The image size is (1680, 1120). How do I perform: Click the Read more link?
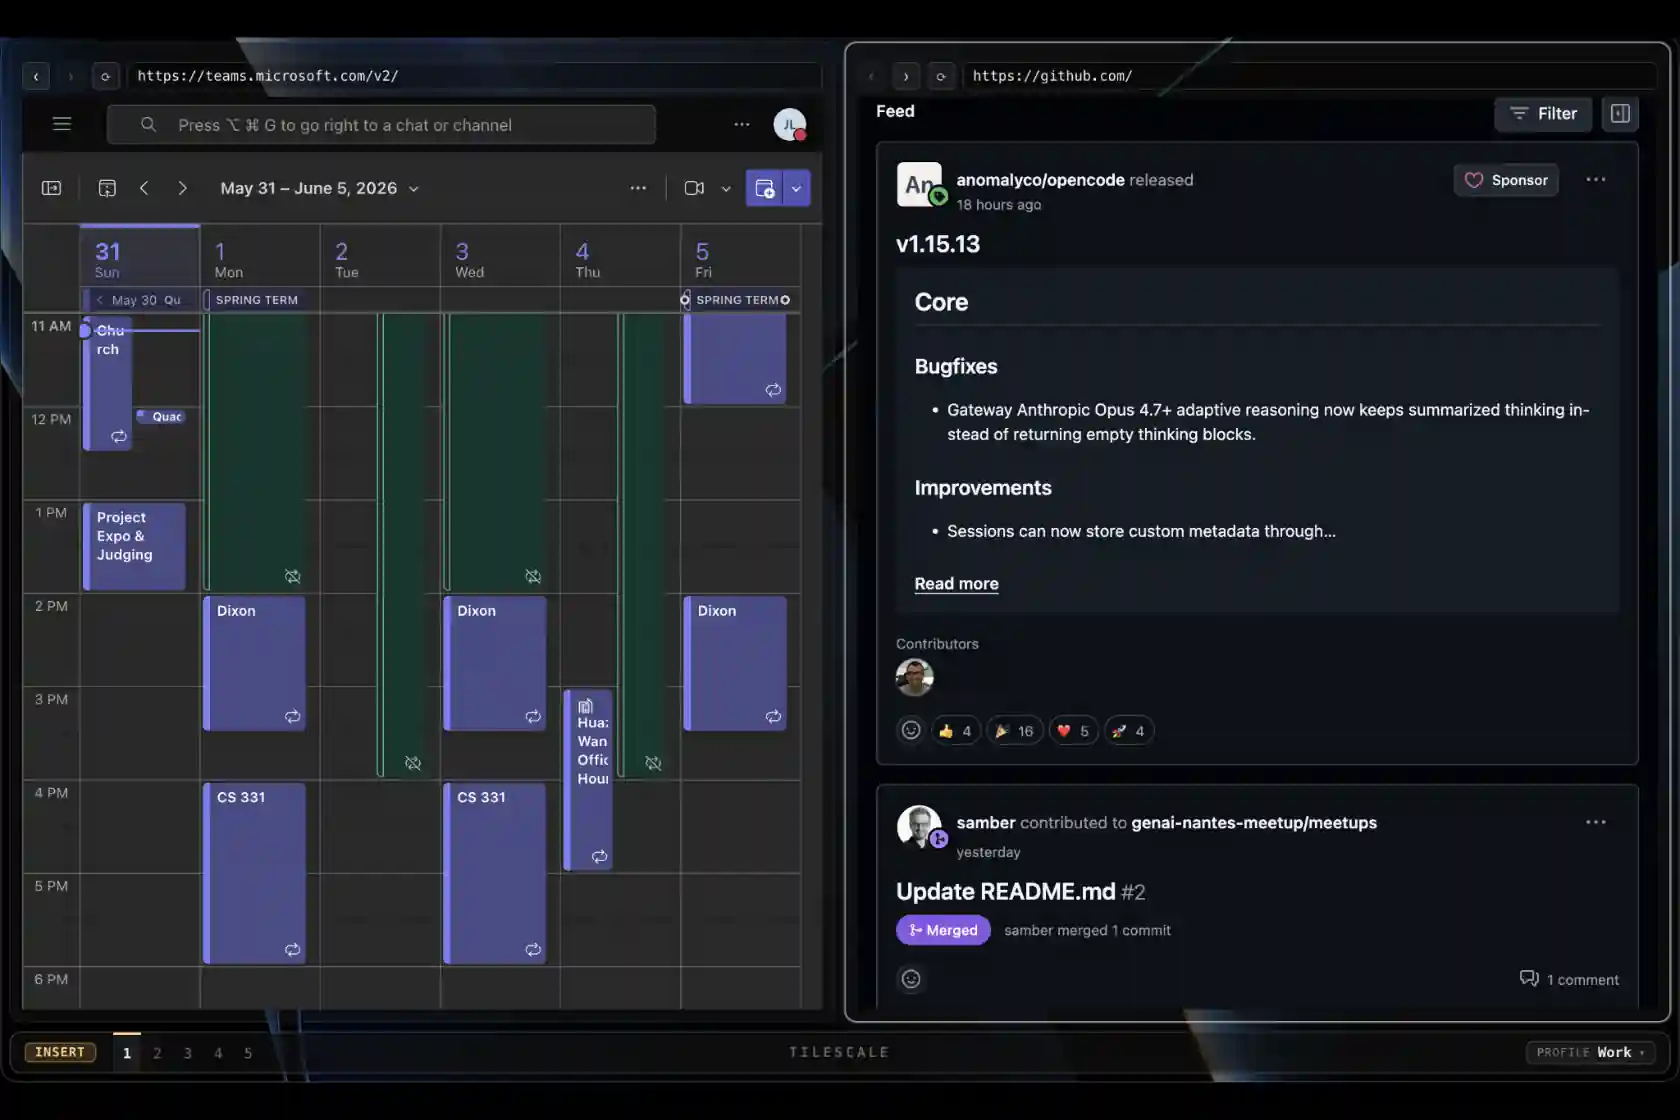coord(956,584)
